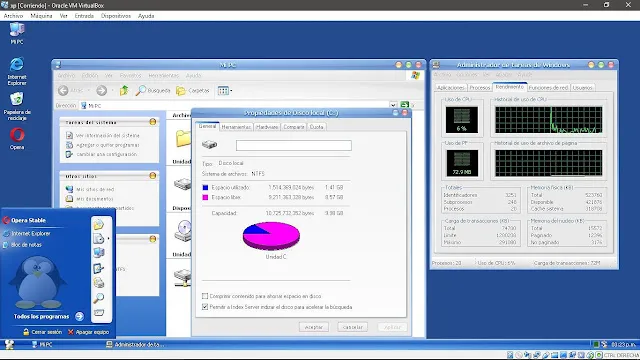Open the Internet Explorer desktop icon
The width and height of the screenshot is (640, 360).
click(x=17, y=71)
